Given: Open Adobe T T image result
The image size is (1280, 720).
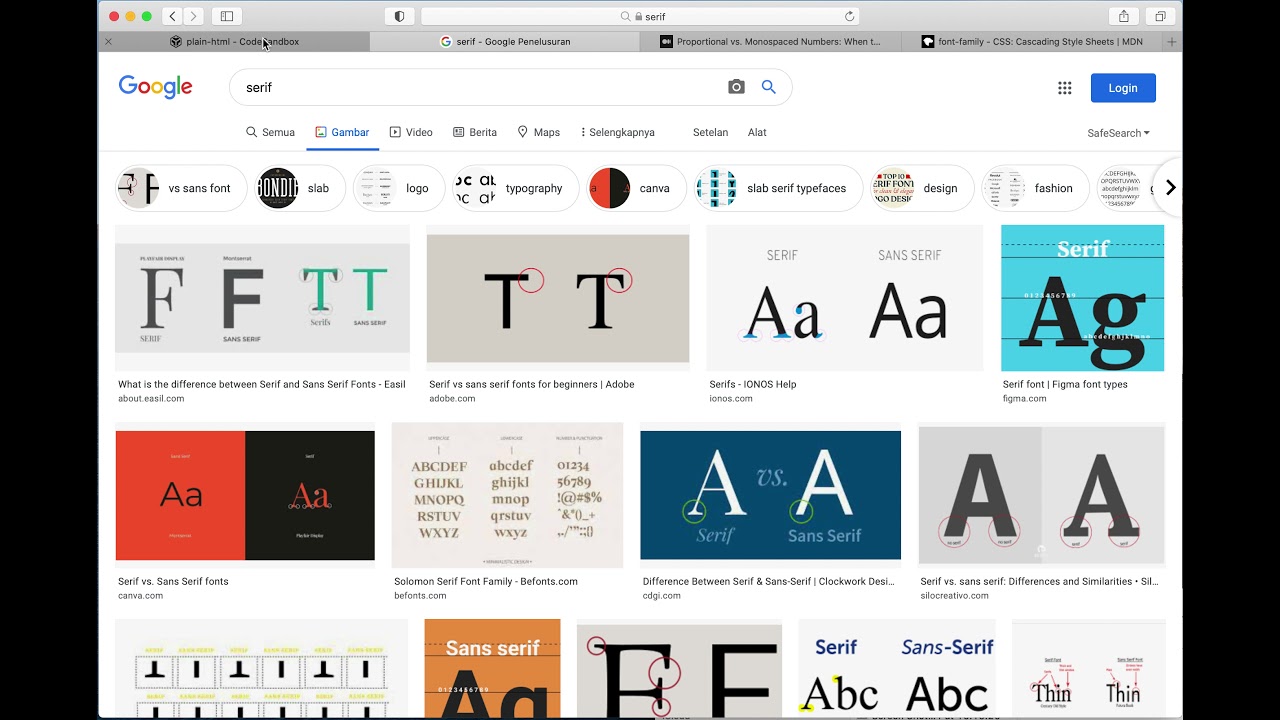Looking at the screenshot, I should [558, 297].
